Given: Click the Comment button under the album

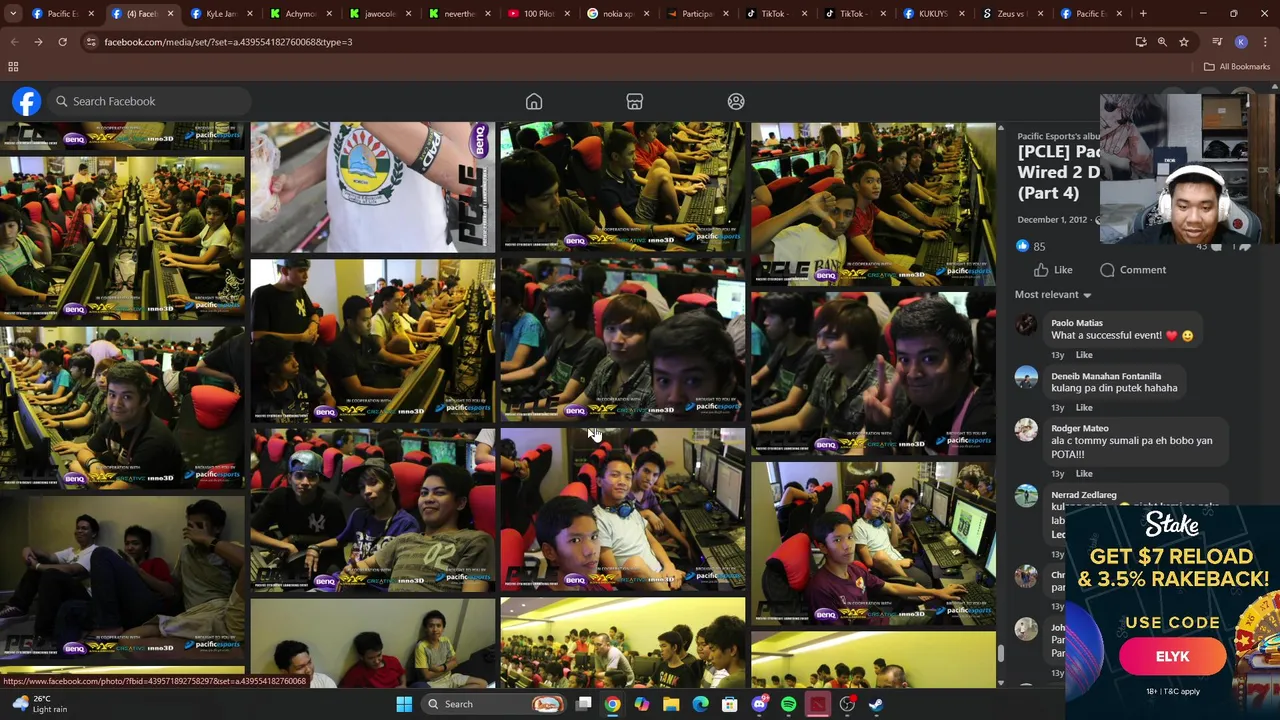Looking at the screenshot, I should coord(1133,270).
